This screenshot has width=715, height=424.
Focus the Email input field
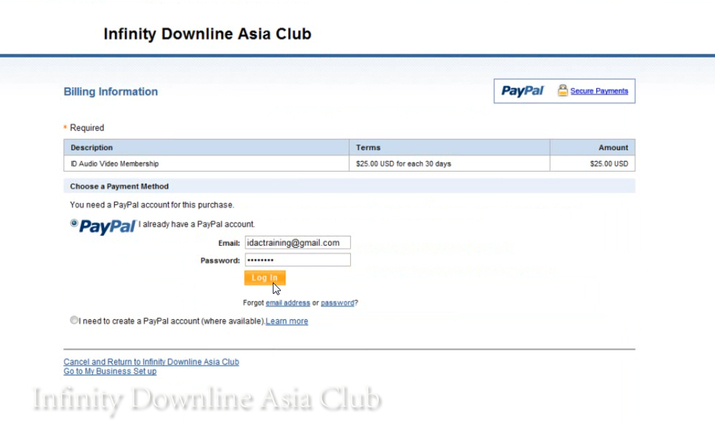298,243
